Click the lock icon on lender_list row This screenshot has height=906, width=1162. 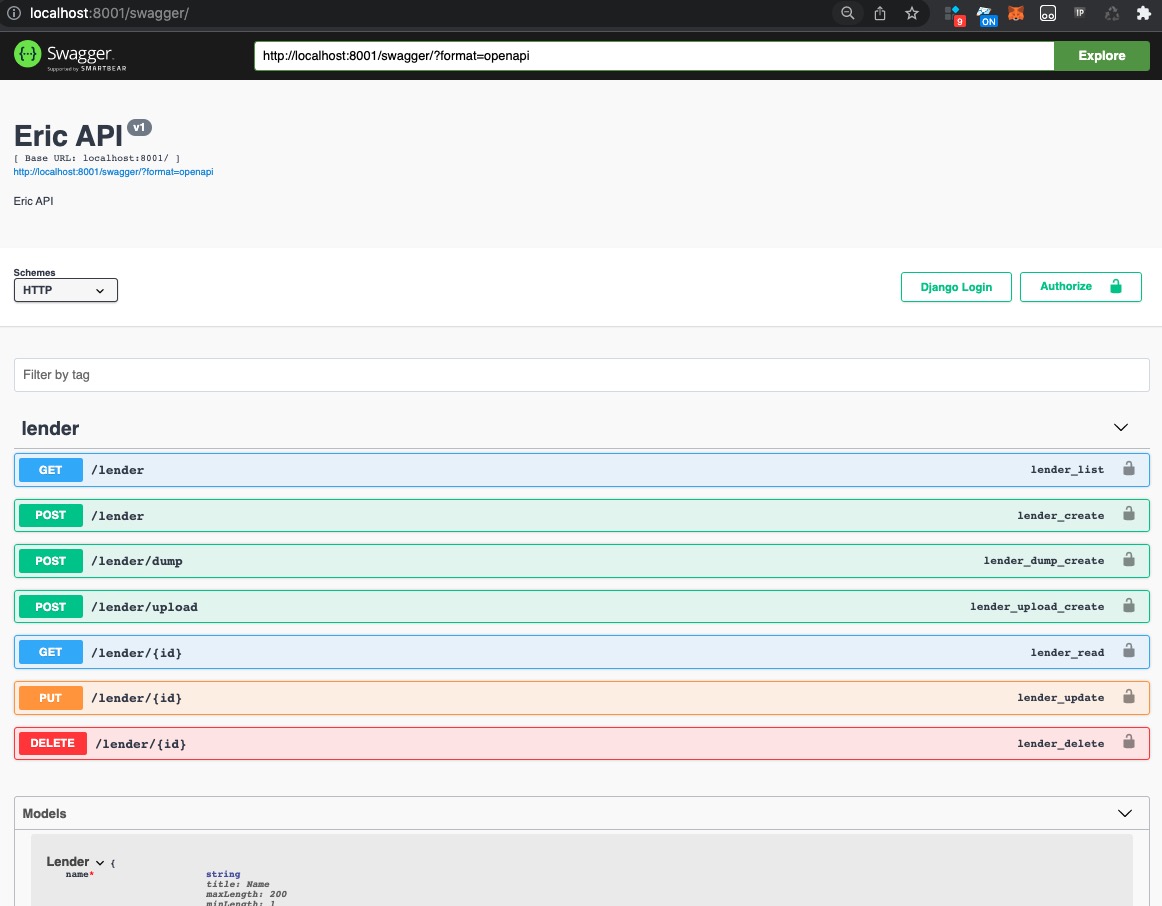click(1129, 468)
